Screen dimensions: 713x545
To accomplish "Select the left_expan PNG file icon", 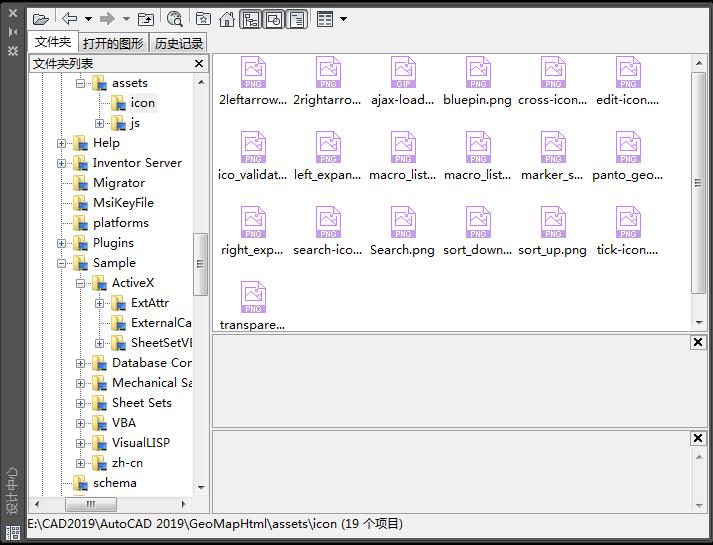I will [x=328, y=147].
